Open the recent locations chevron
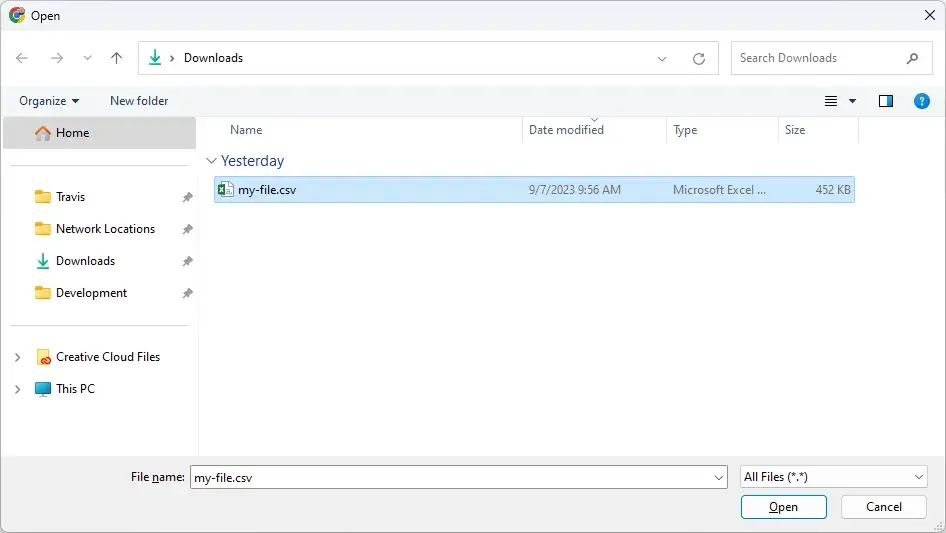The image size is (946, 533). [87, 58]
